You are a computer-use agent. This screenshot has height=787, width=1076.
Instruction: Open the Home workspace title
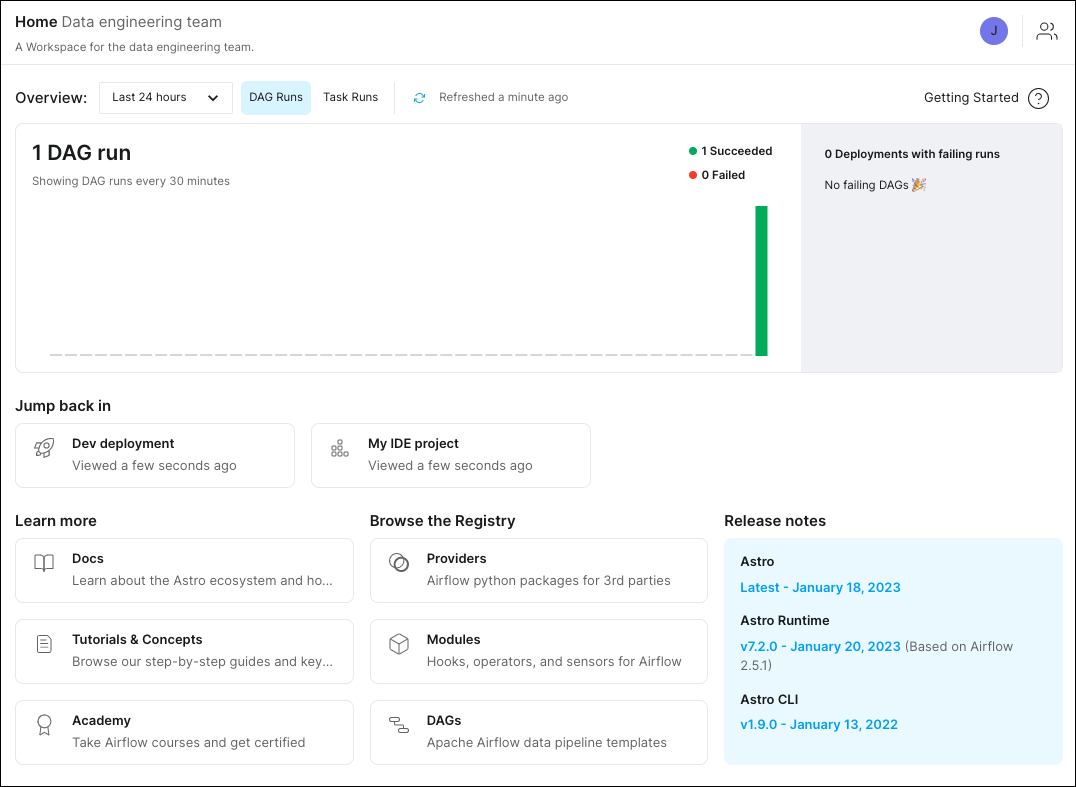[36, 21]
